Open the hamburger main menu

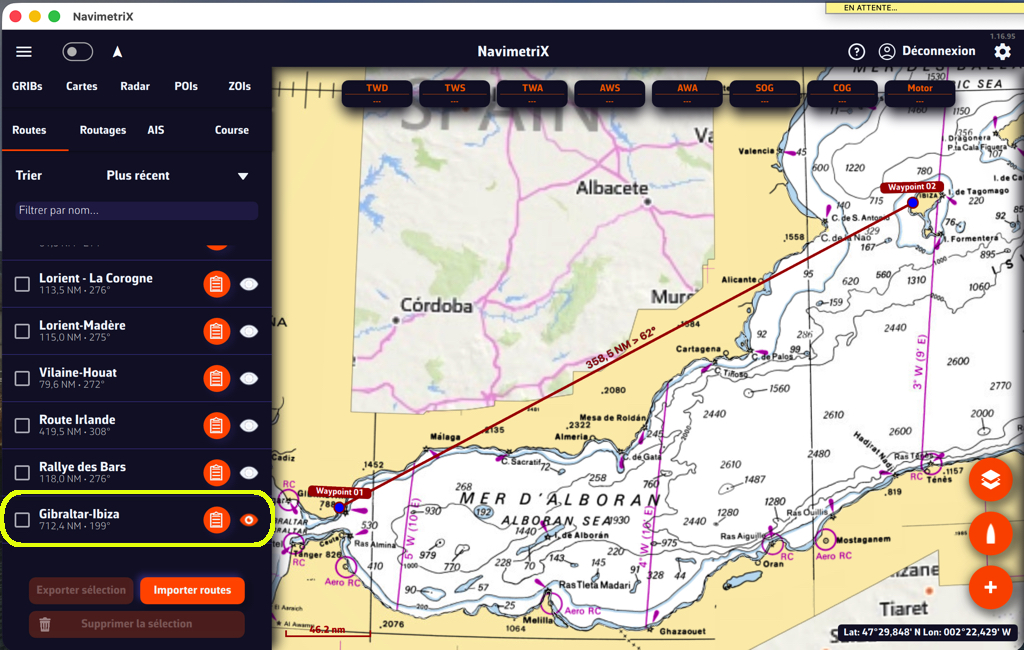24,52
